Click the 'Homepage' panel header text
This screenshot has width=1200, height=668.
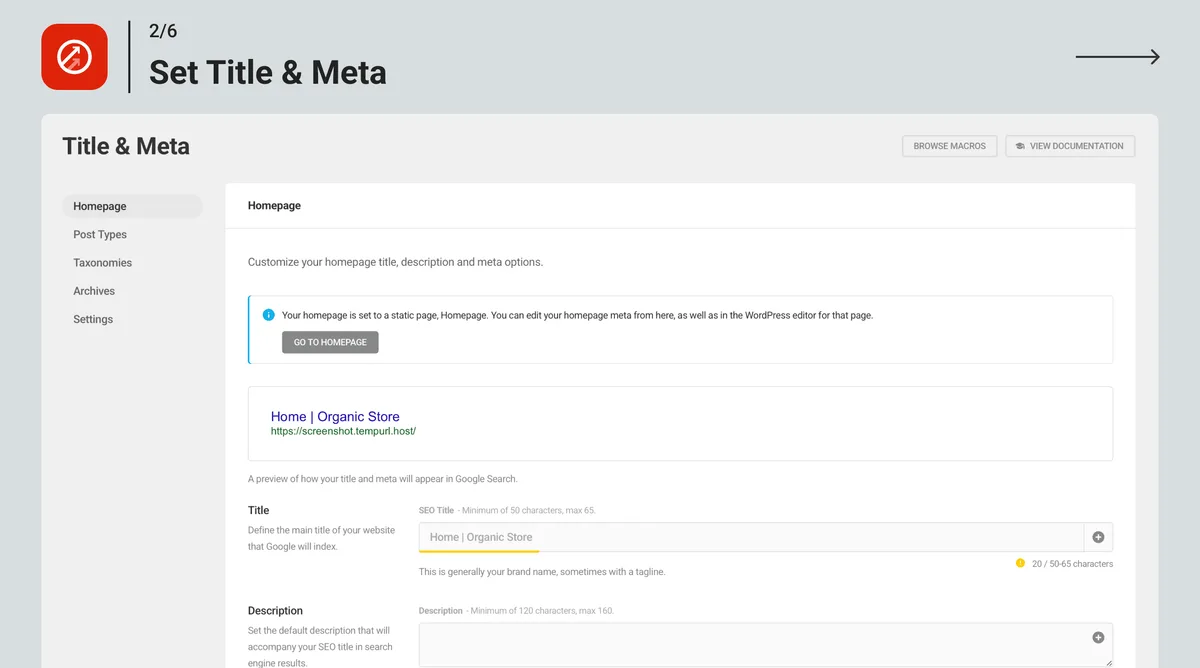[x=274, y=205]
